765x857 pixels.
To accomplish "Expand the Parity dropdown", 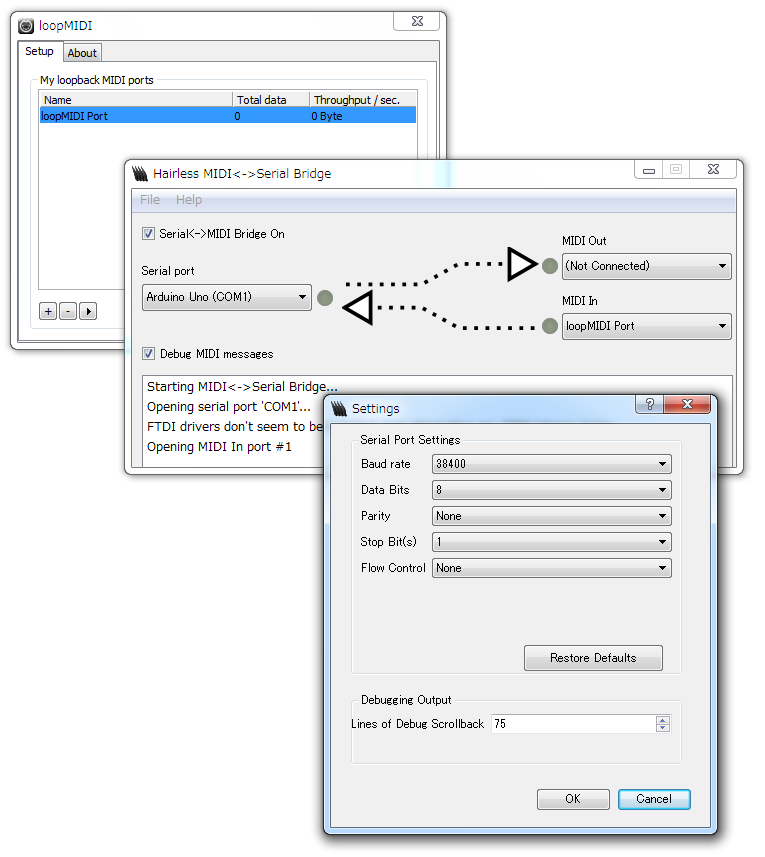I will 551,517.
